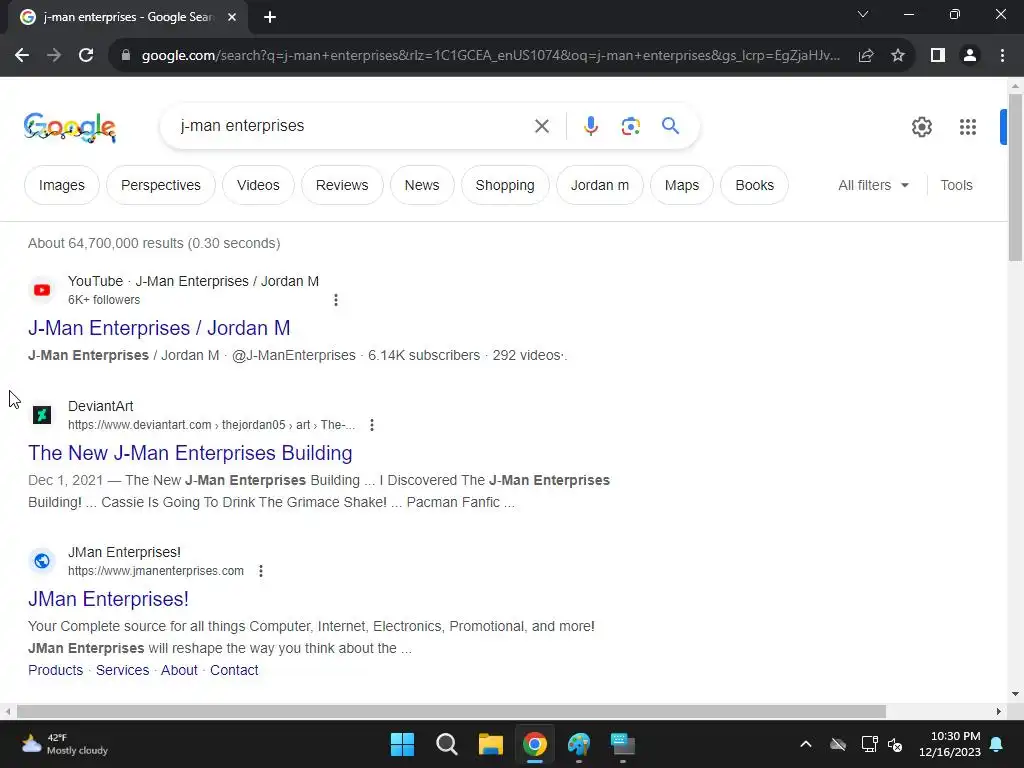Viewport: 1024px width, 768px height.
Task: Submit search with the magnifier icon
Action: click(x=670, y=125)
